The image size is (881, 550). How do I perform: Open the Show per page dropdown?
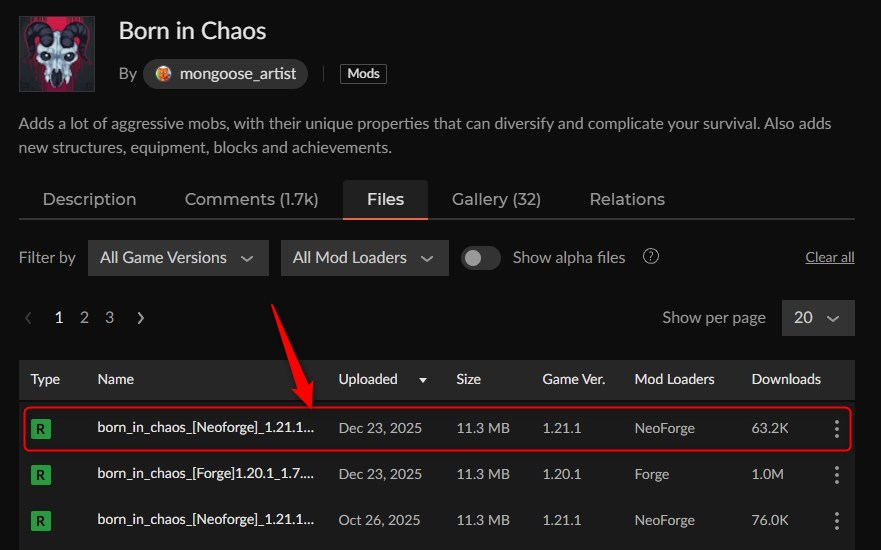817,318
